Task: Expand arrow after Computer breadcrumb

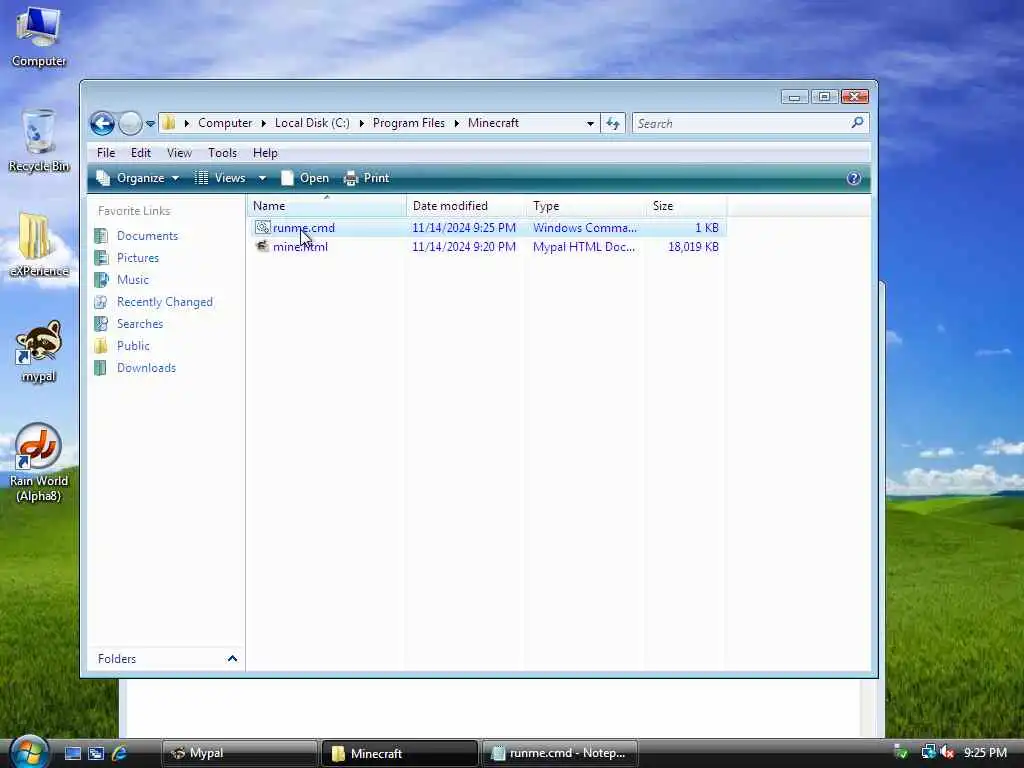Action: pos(263,123)
